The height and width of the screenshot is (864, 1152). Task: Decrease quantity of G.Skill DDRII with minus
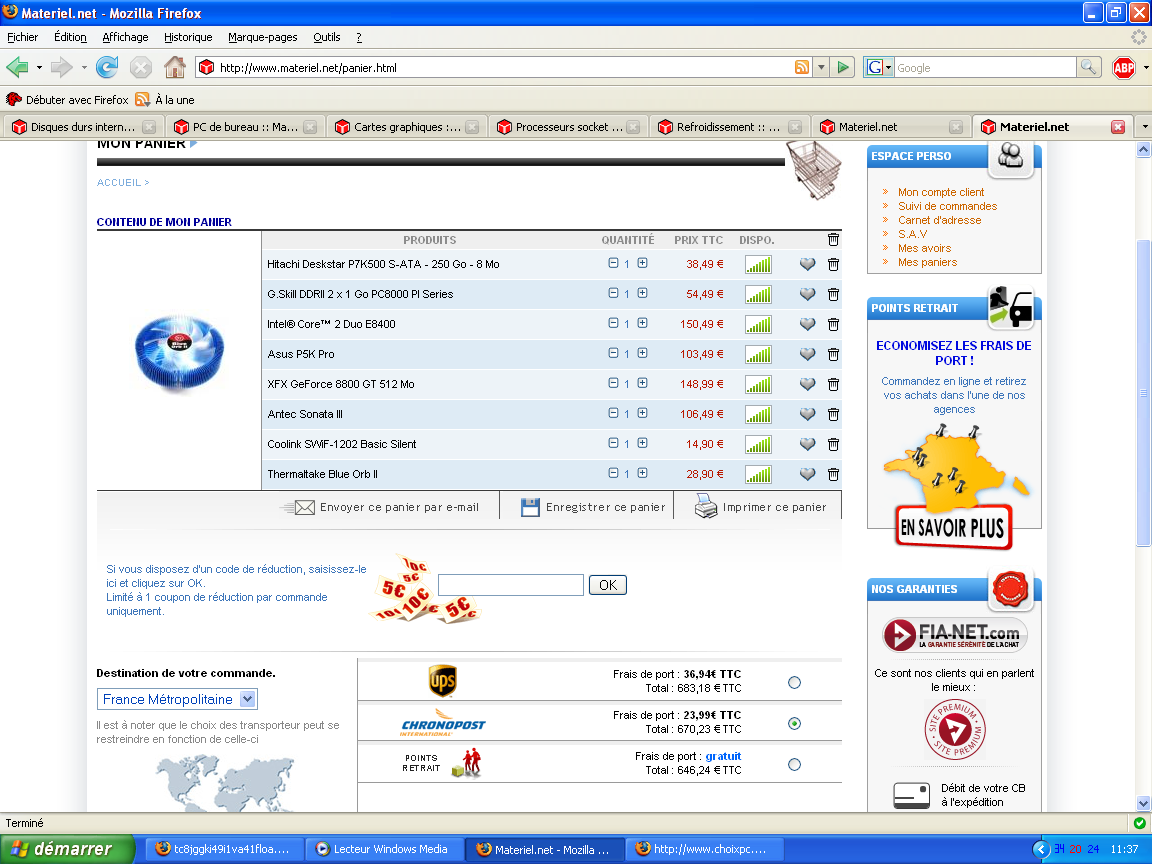click(613, 293)
